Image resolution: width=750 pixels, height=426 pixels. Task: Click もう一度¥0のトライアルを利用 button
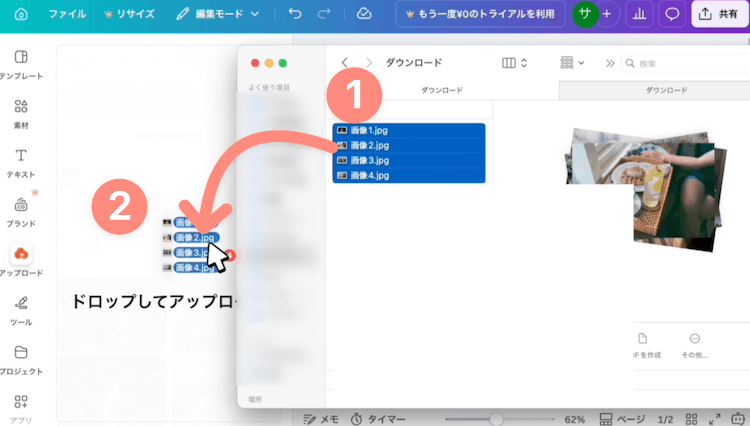pos(480,14)
